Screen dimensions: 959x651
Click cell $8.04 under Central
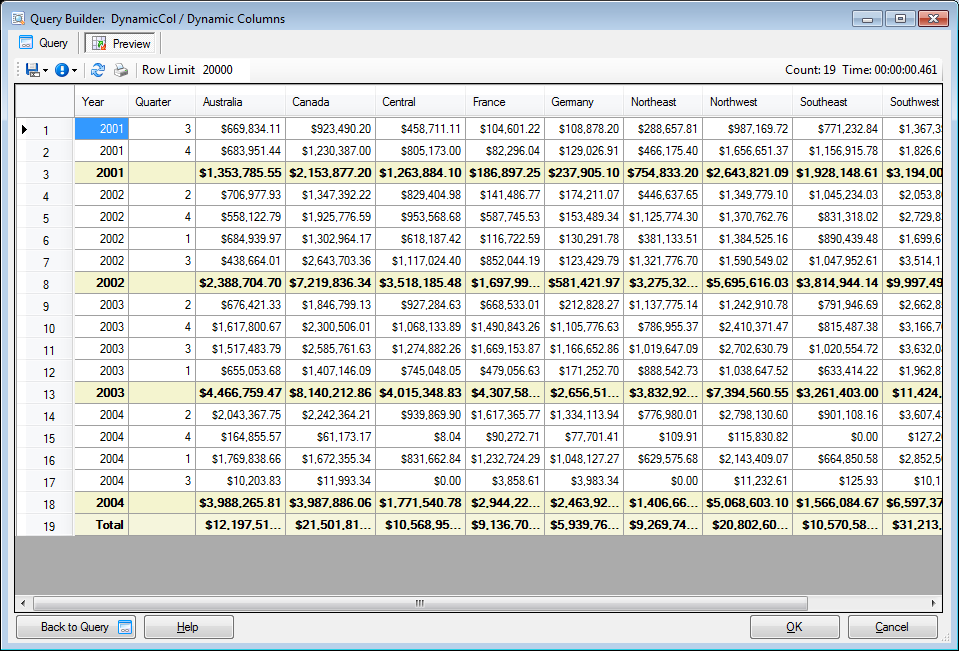click(420, 437)
